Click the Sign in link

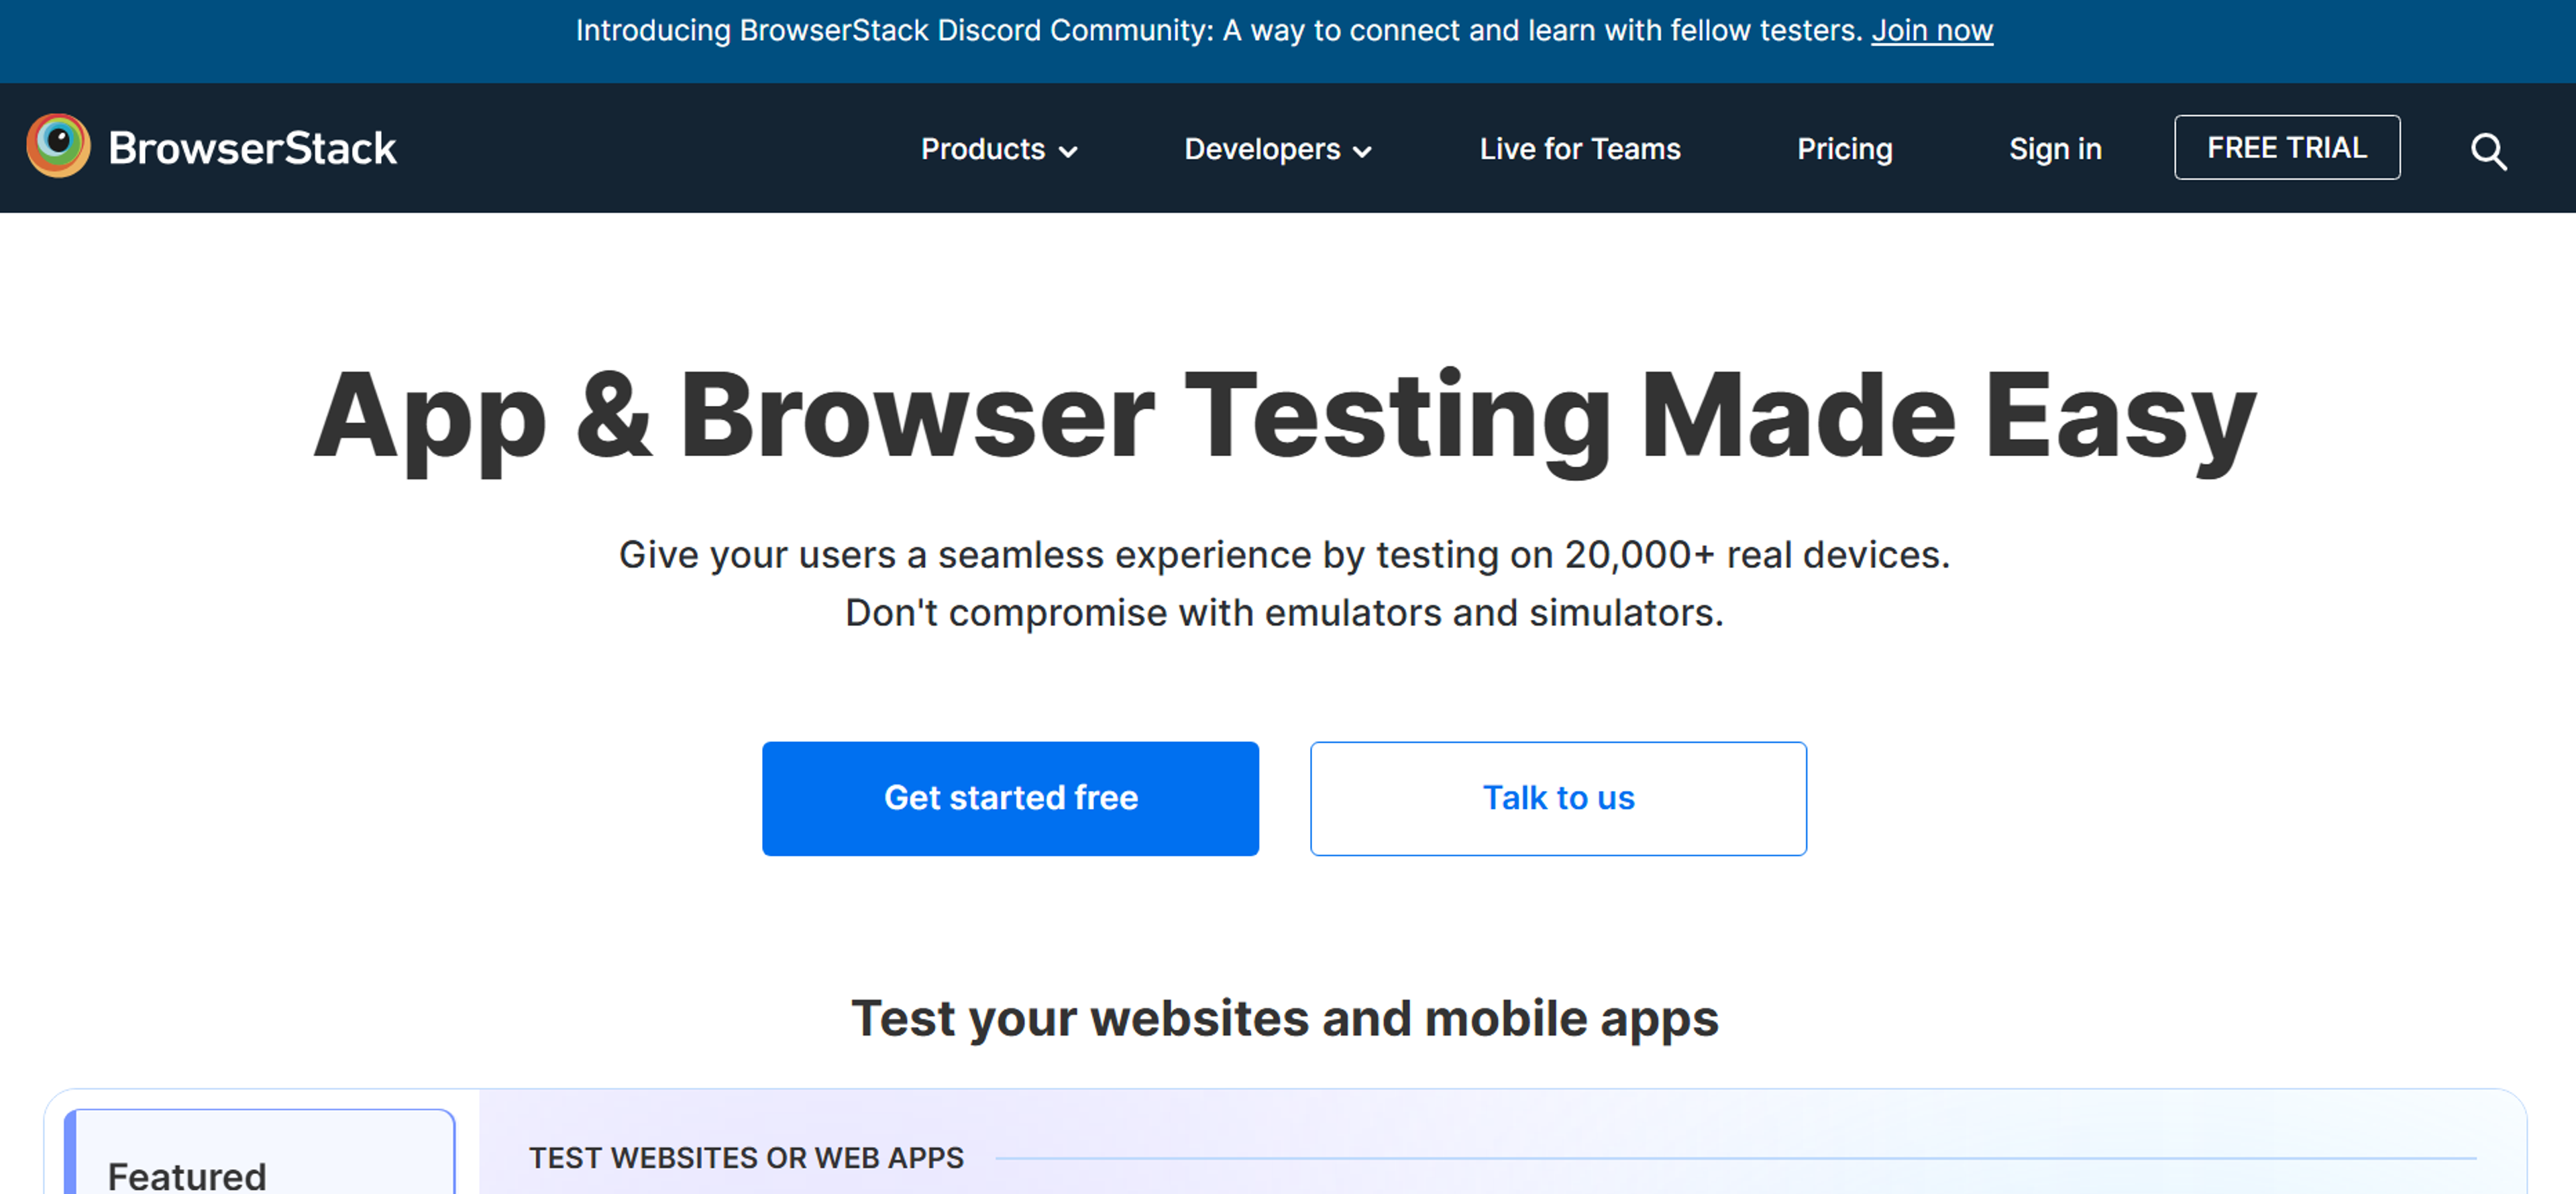coord(2055,149)
